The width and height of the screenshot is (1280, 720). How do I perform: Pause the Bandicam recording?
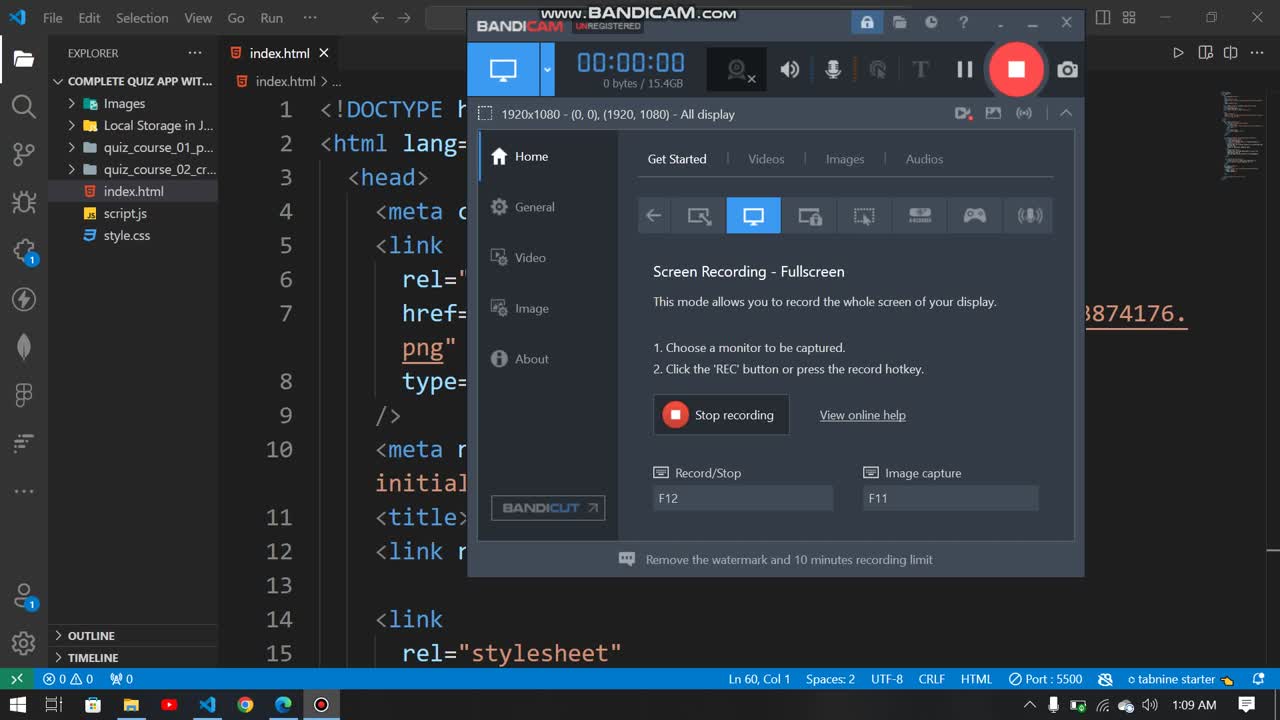coord(964,69)
